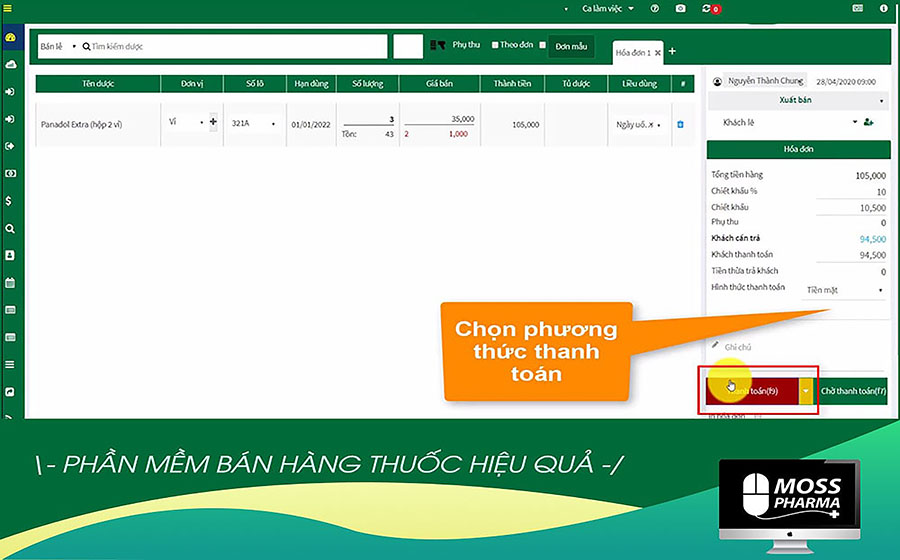Screen dimensions: 900x560
Task: Click the empty white box beside search field
Action: click(x=408, y=46)
